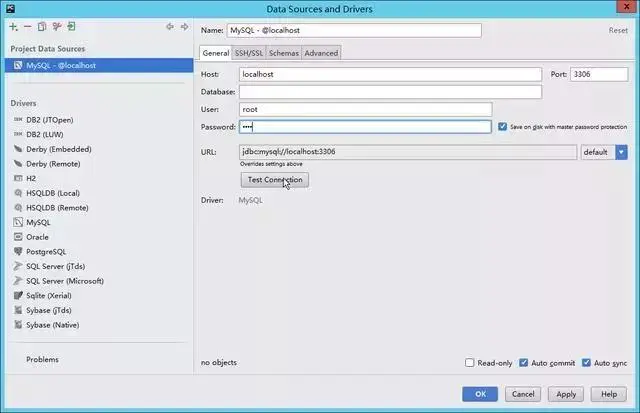Screen dimensions: 640x413
Task: Select MySQL - @localhost data source
Action: click(99, 65)
